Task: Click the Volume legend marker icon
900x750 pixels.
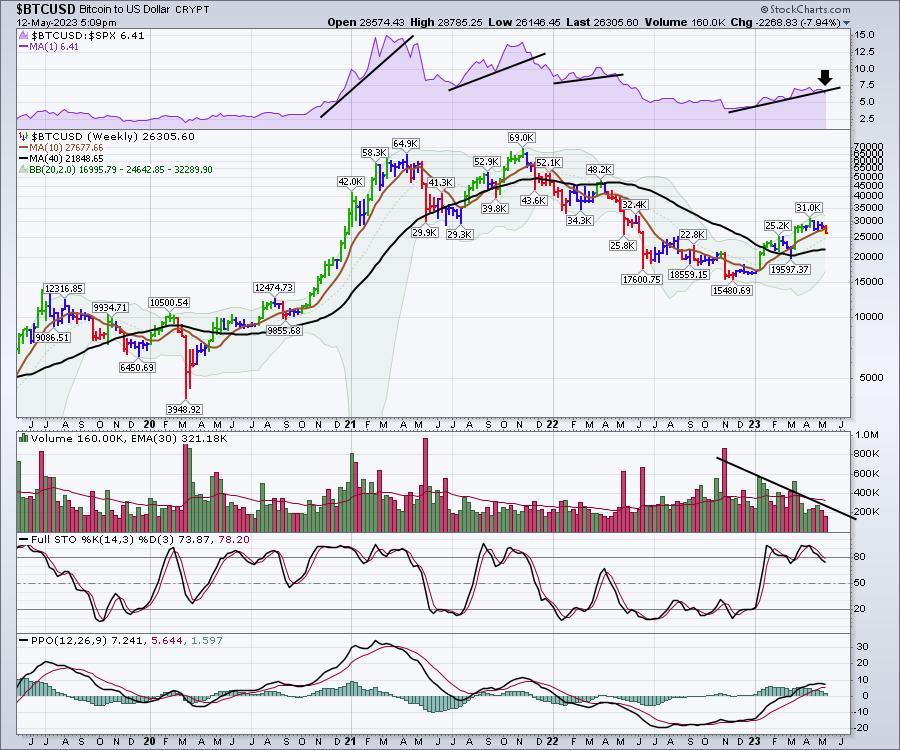Action: click(x=24, y=436)
